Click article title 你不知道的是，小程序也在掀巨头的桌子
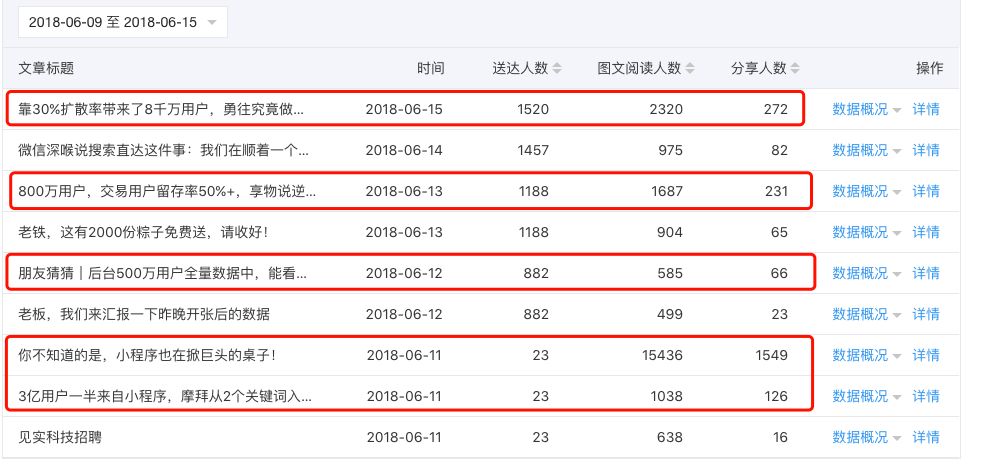986x464 pixels. tap(148, 355)
